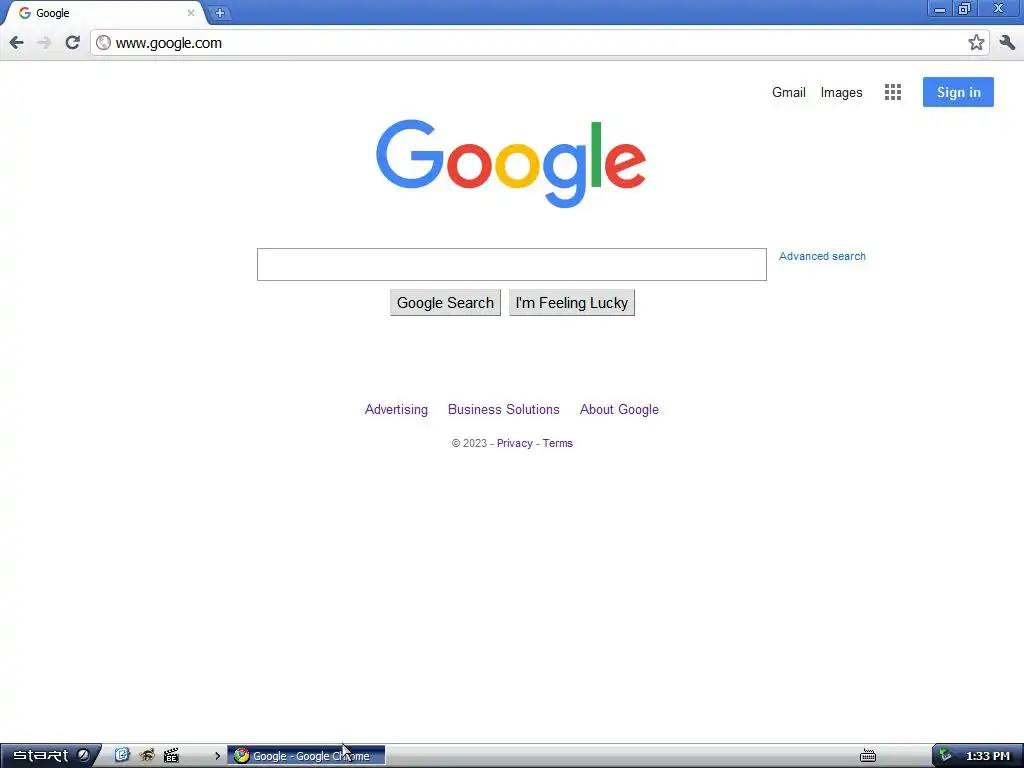Go back using the back arrow

pos(16,43)
